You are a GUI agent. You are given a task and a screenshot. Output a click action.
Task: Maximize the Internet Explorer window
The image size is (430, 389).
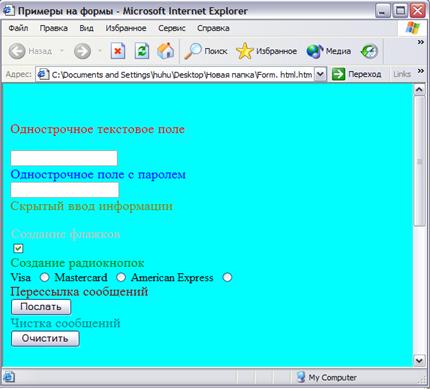(400, 11)
